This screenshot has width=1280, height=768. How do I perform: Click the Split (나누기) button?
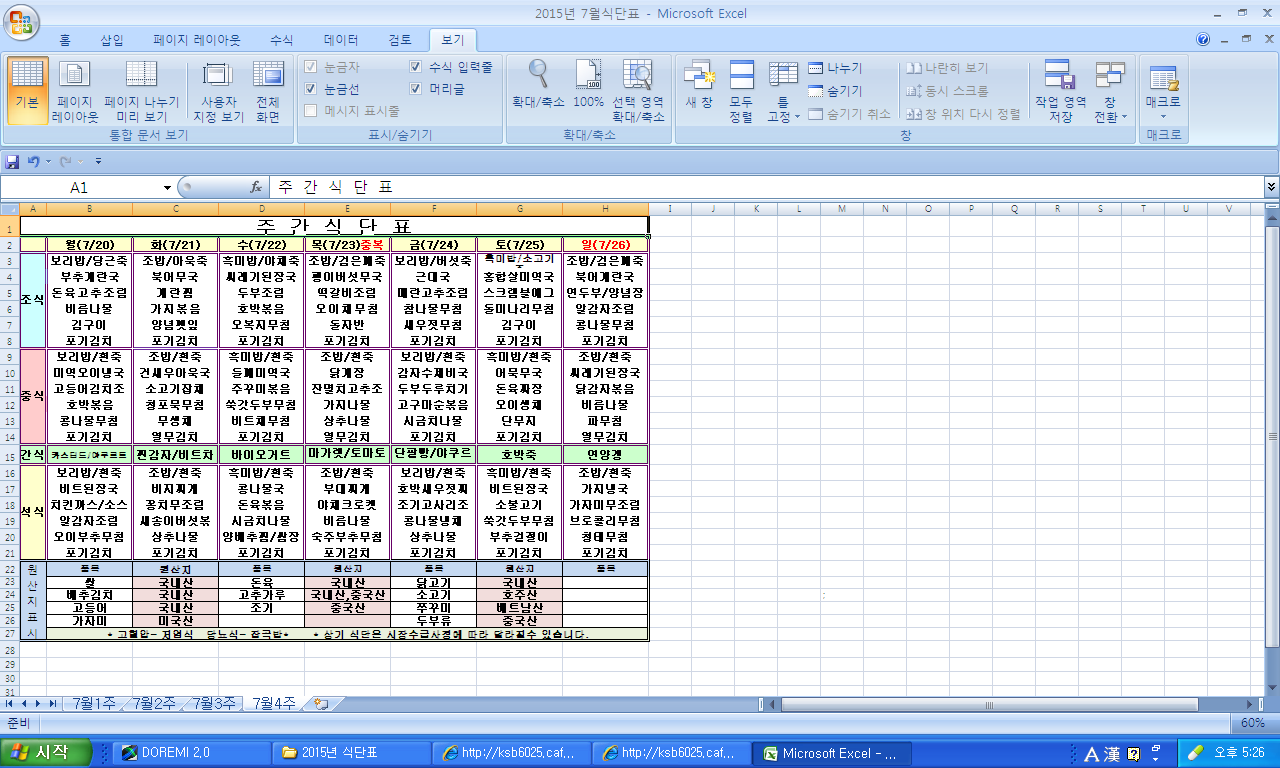(x=835, y=68)
